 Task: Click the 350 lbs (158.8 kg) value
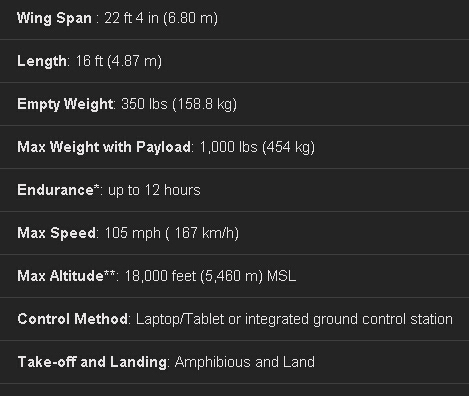point(179,104)
